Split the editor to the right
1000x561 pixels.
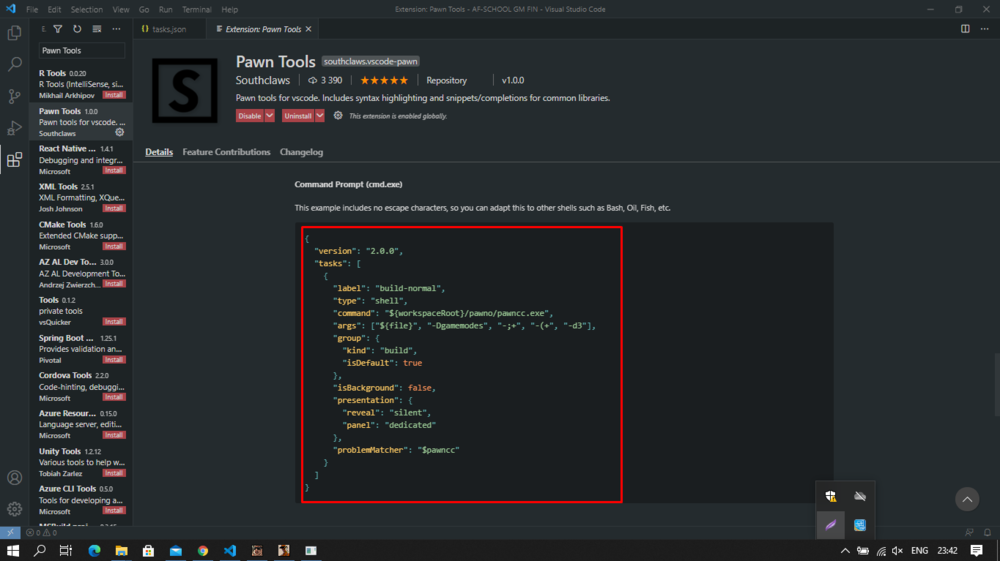965,29
